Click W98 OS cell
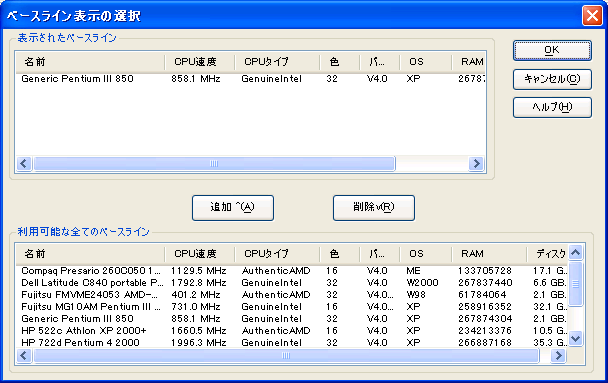Viewport: 608px width, 383px height. 416,295
